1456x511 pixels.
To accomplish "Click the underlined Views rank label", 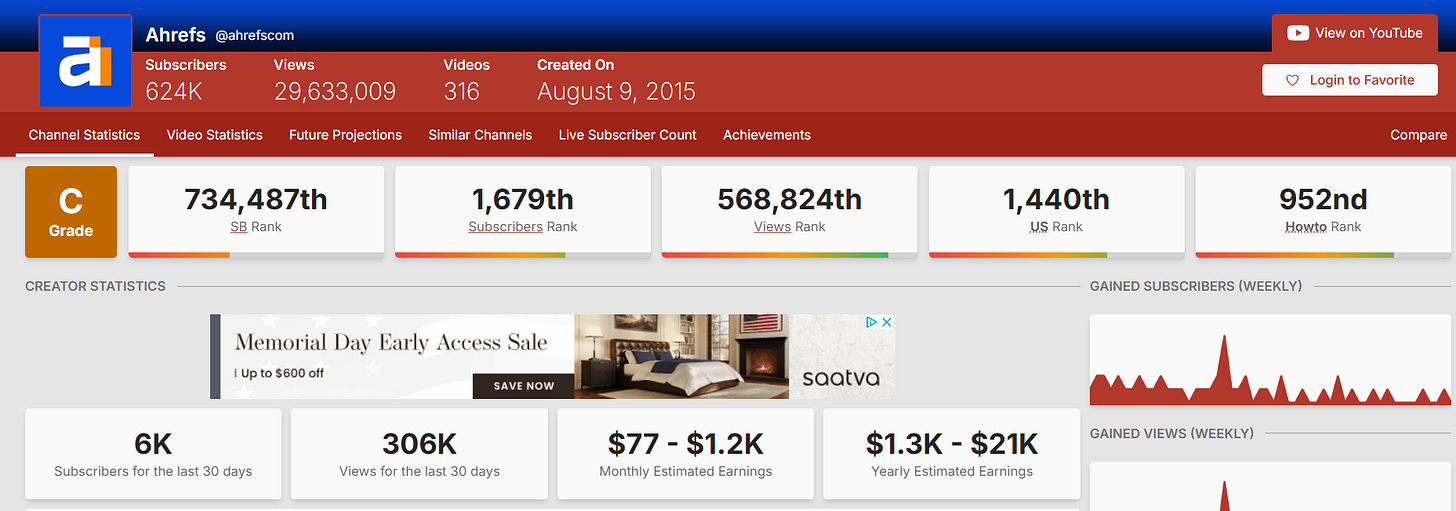I will [x=772, y=227].
